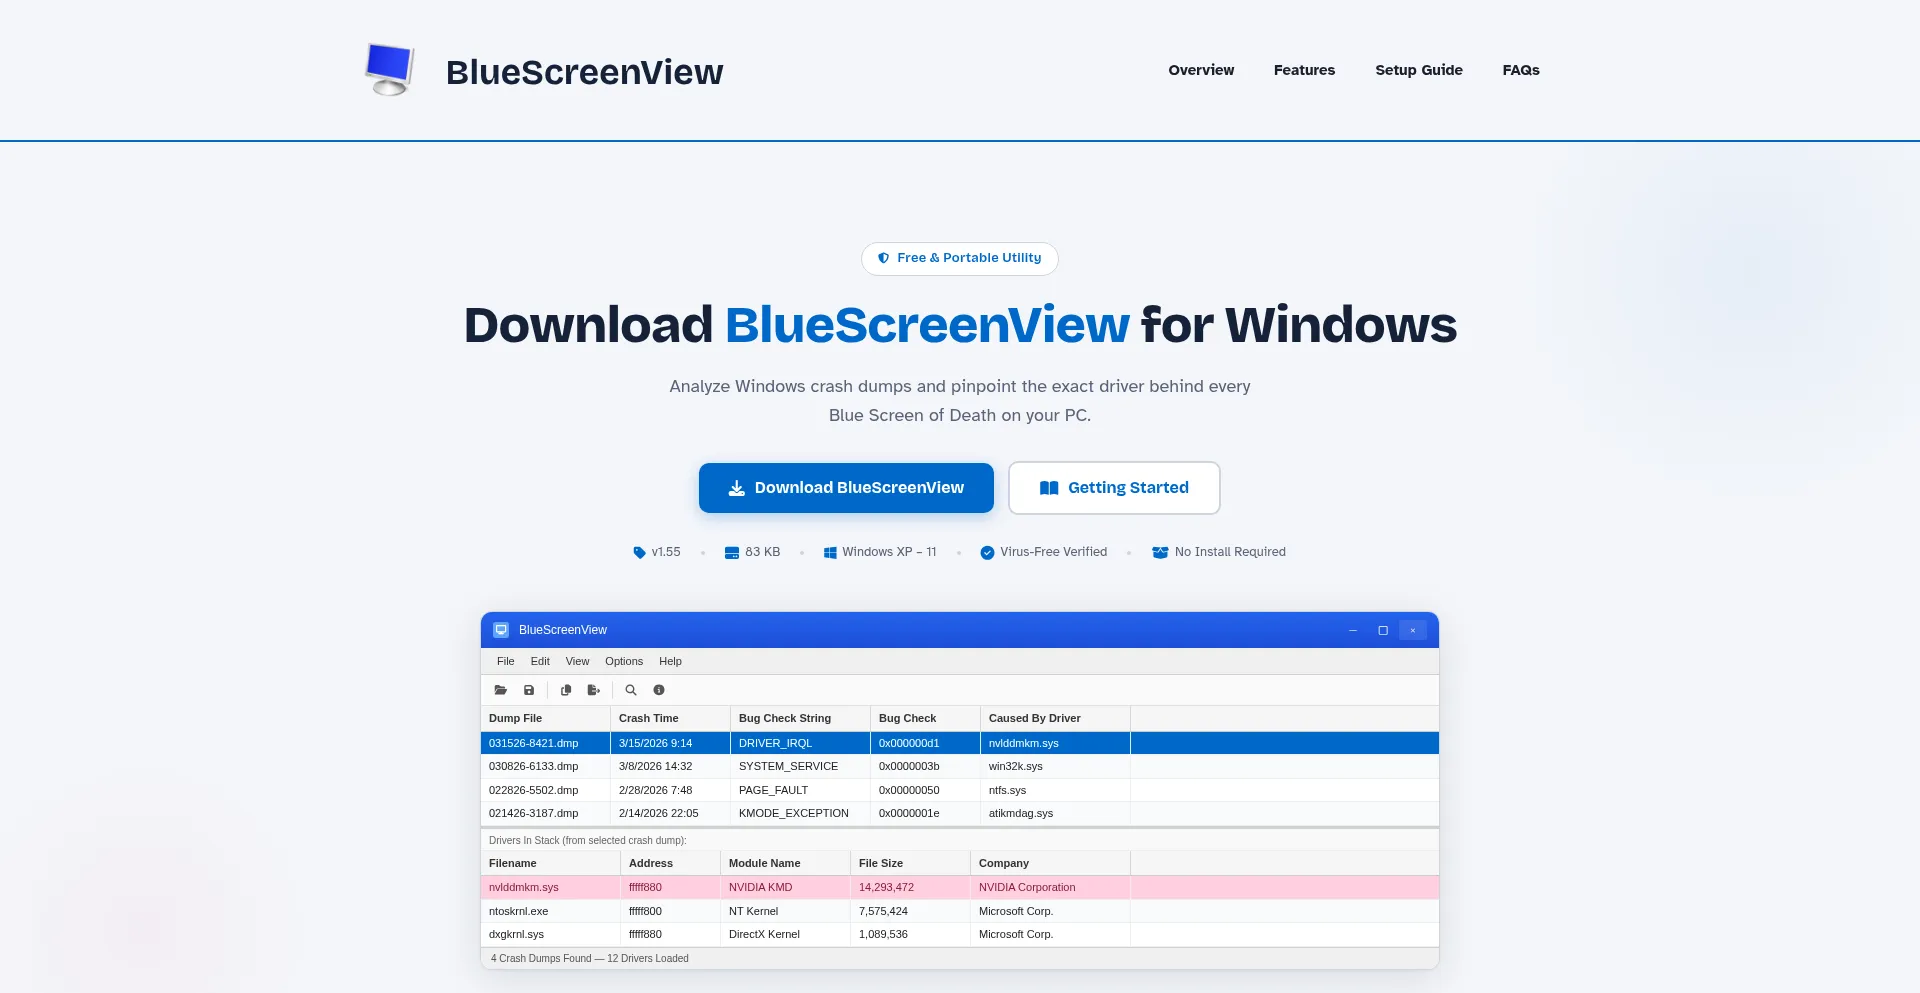Open the FAQs nav link
The width and height of the screenshot is (1920, 993).
(1521, 70)
